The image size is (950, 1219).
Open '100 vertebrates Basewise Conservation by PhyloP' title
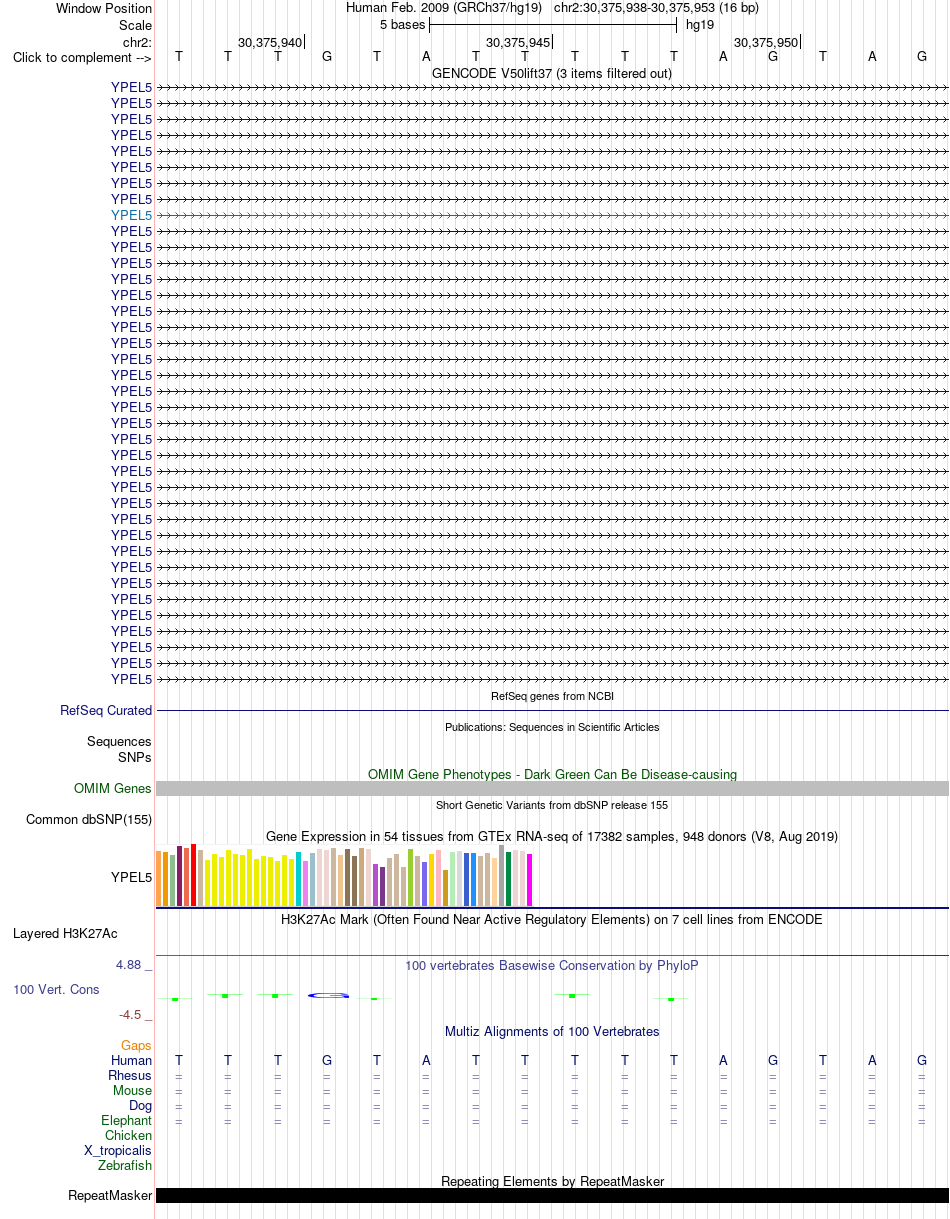(x=552, y=966)
